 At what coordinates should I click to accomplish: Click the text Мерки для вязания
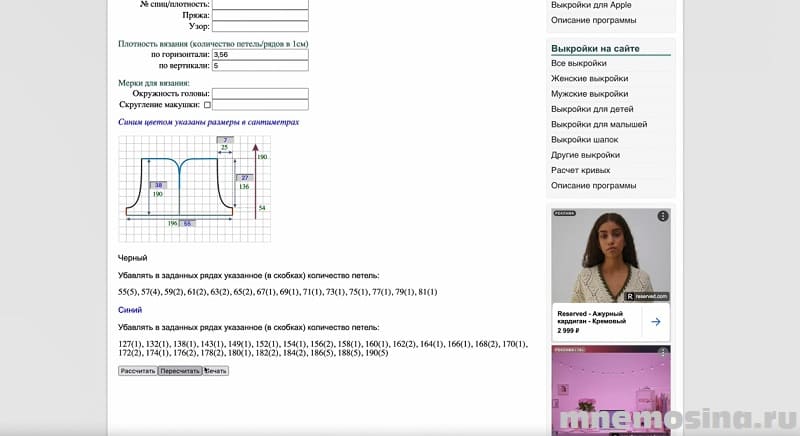click(x=154, y=83)
